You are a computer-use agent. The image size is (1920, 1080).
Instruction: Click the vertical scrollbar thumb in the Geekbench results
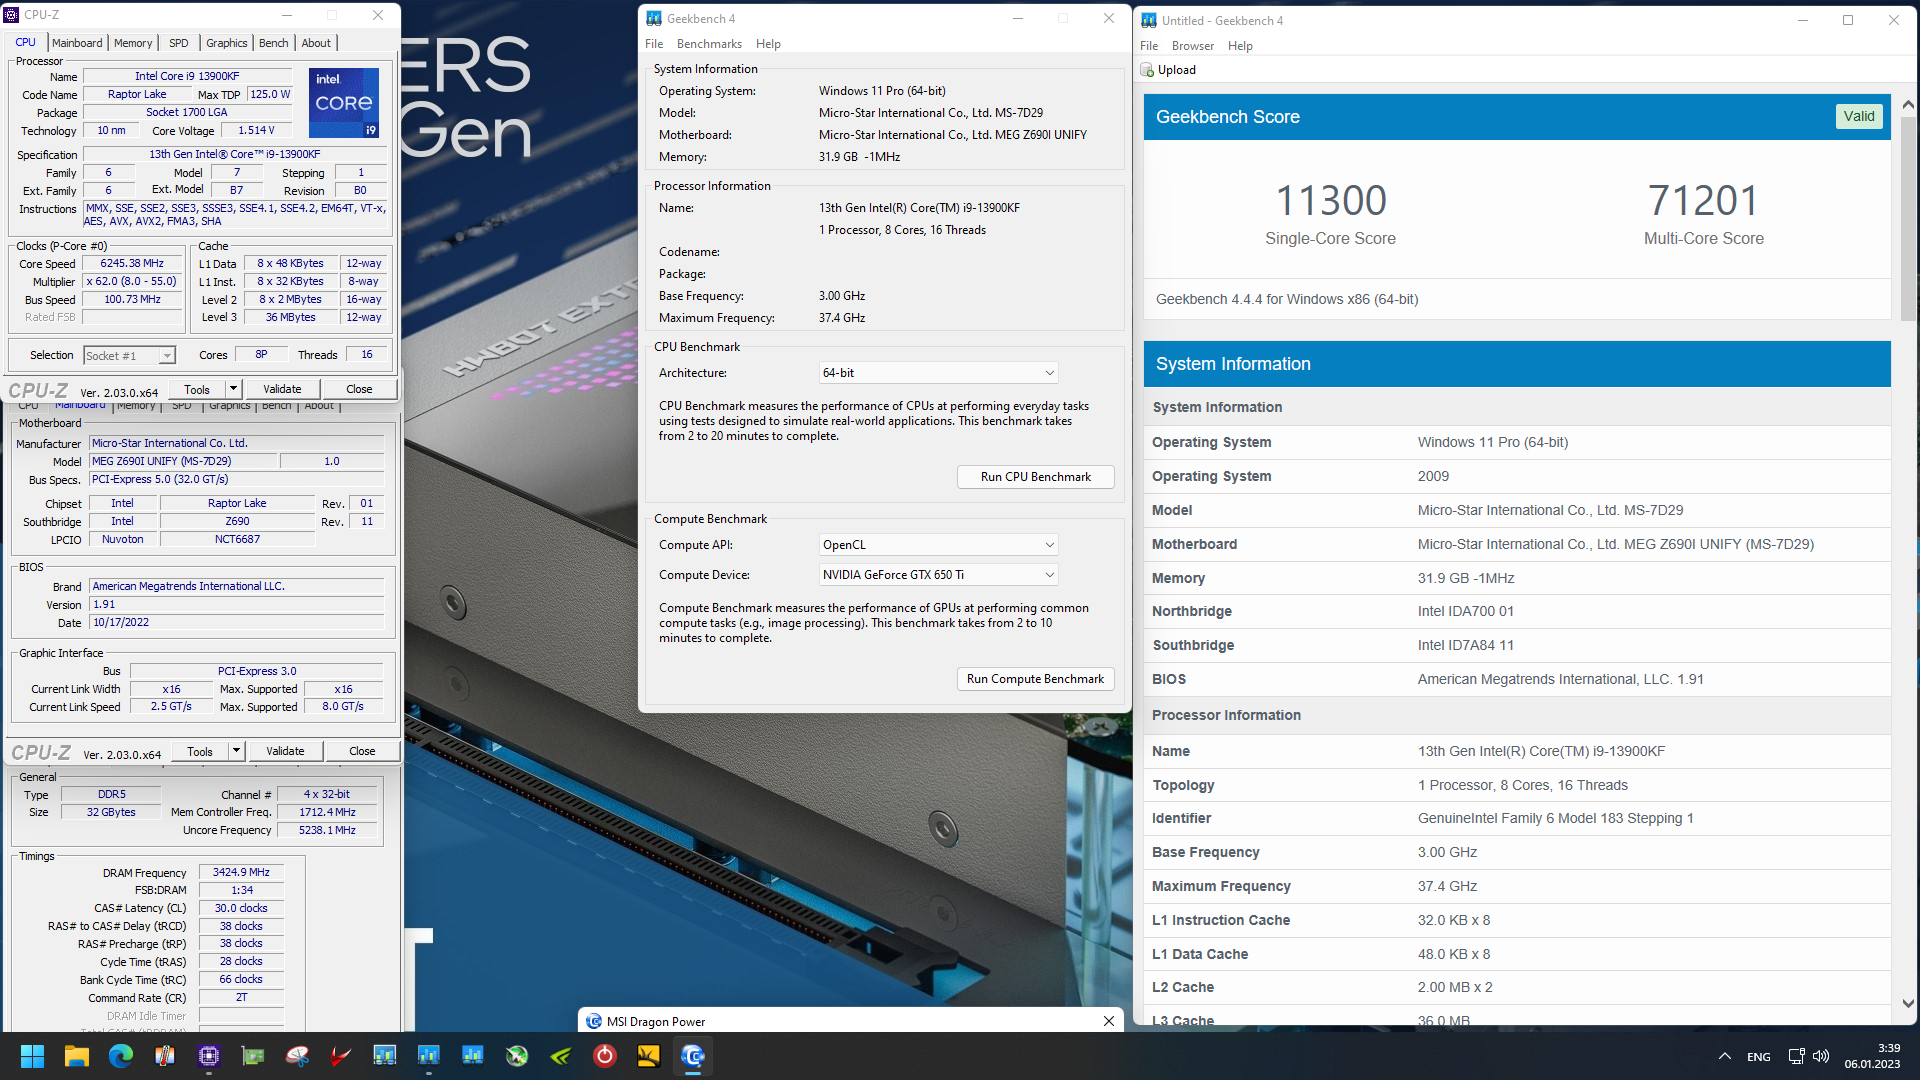pyautogui.click(x=1908, y=218)
